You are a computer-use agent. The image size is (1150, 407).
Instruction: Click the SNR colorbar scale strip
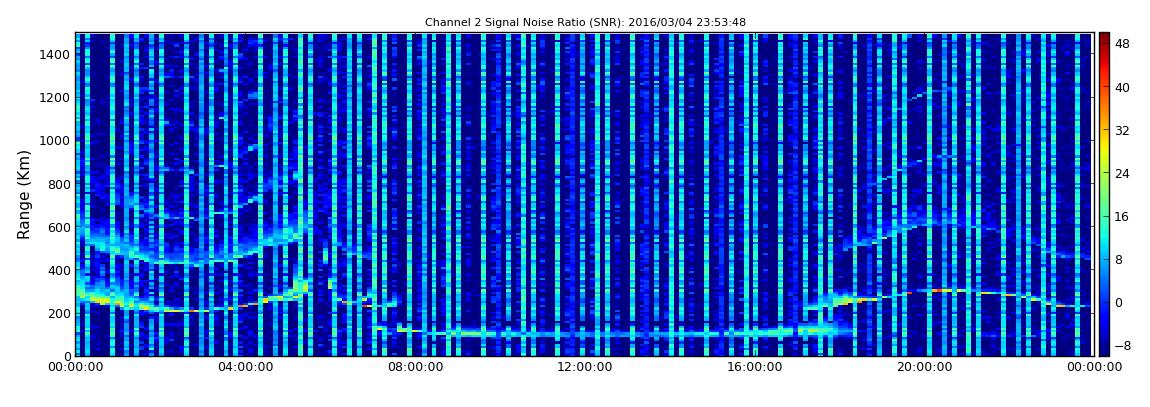pyautogui.click(x=1104, y=194)
